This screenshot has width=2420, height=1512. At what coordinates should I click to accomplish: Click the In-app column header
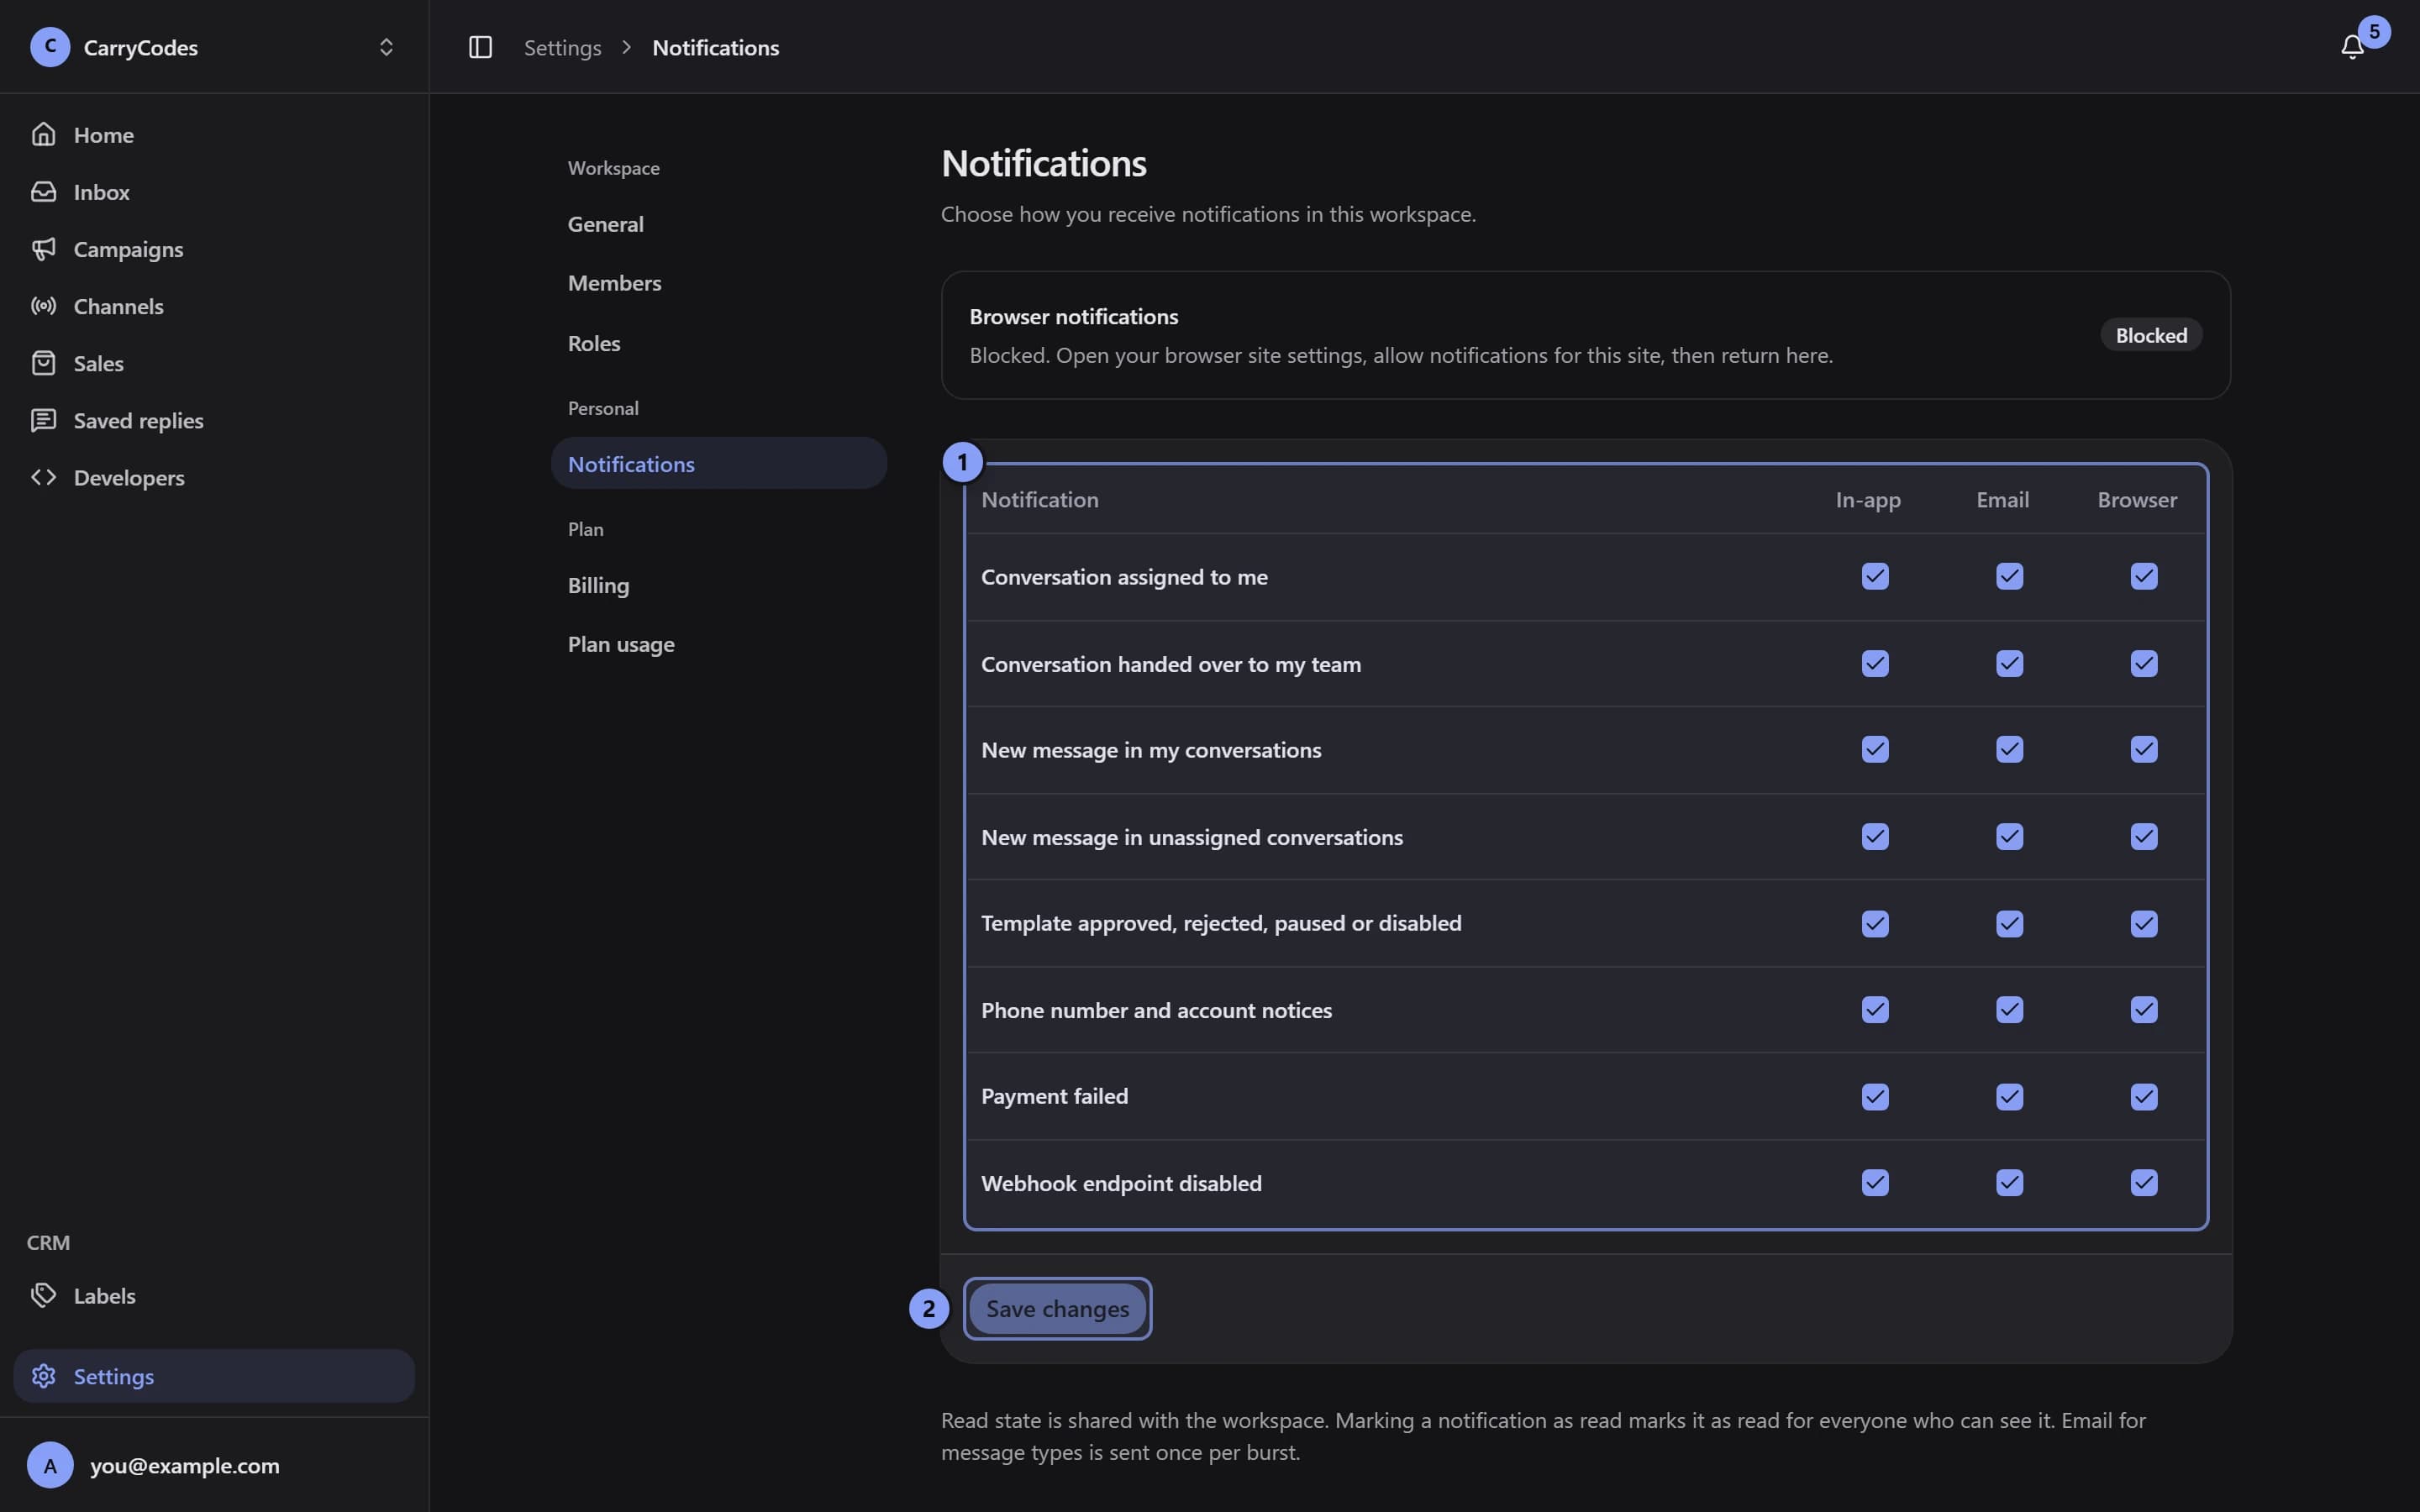1868,500
